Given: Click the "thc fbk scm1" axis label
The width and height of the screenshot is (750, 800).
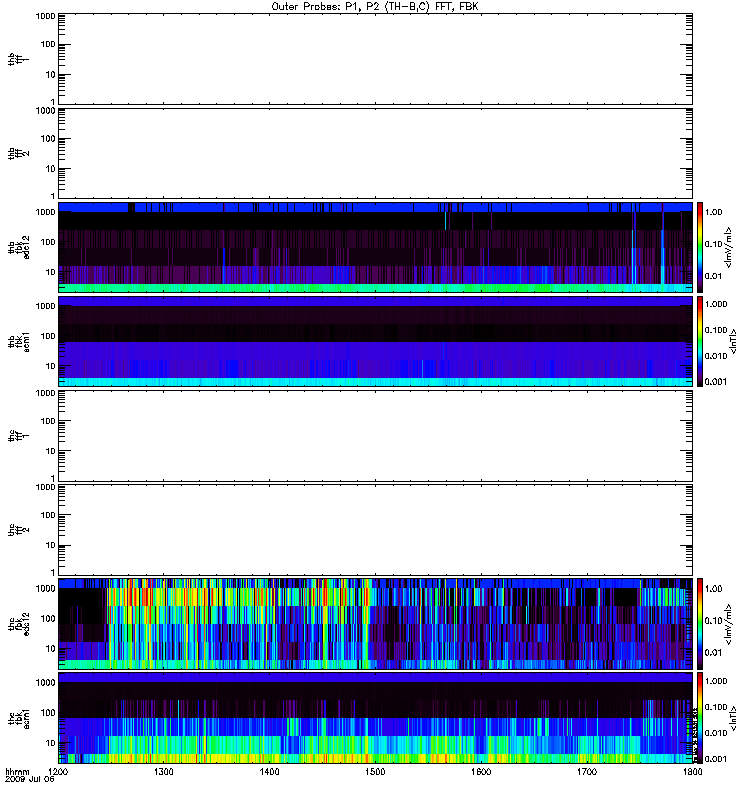Looking at the screenshot, I should pyautogui.click(x=19, y=718).
